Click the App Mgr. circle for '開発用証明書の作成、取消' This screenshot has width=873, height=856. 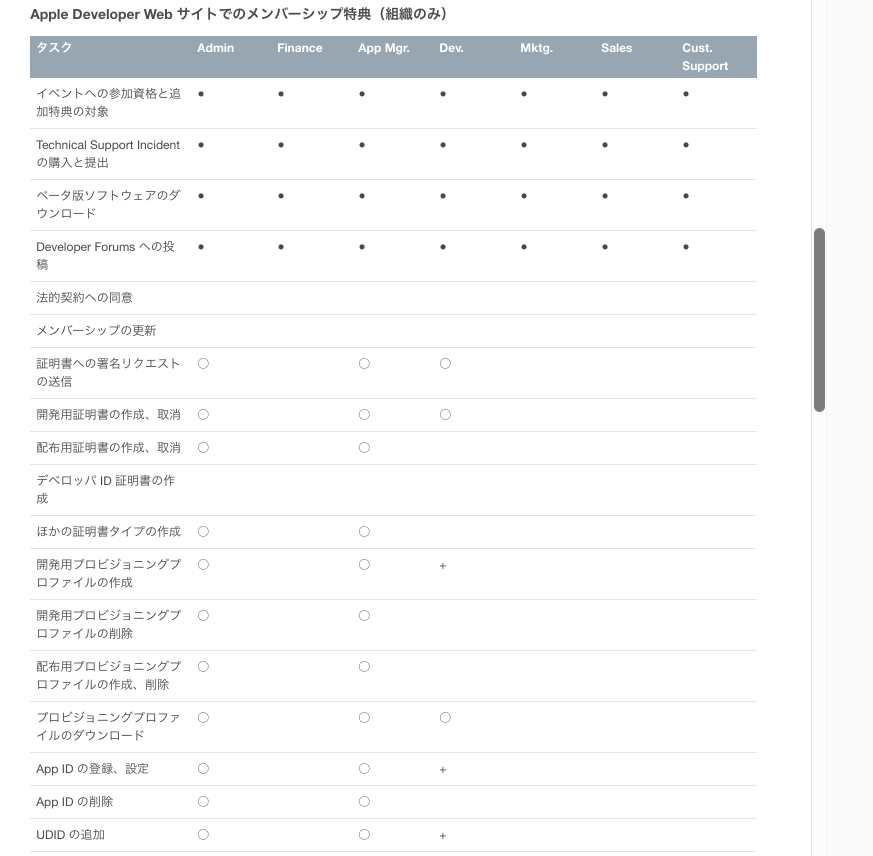(x=364, y=414)
